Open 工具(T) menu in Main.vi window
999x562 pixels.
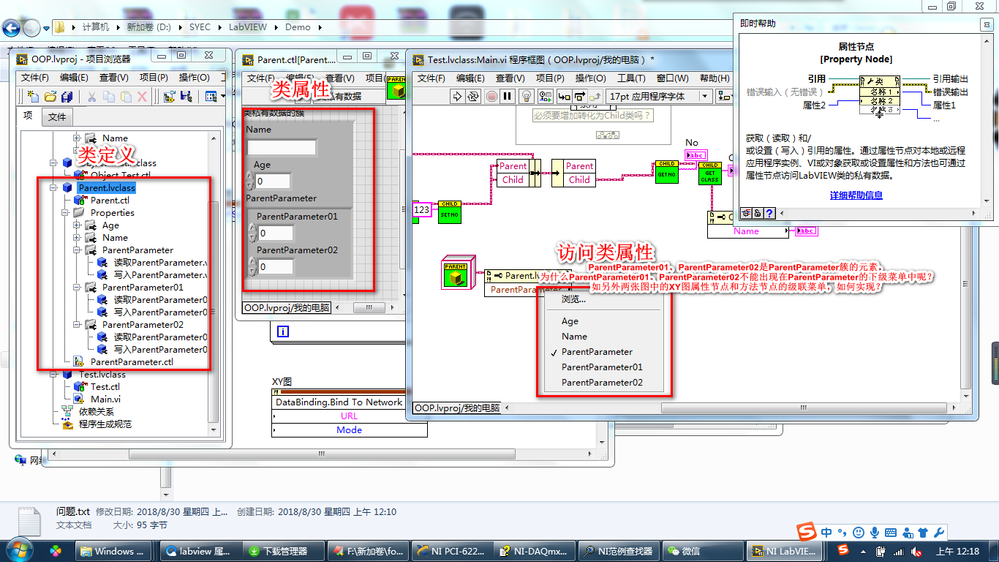tap(631, 78)
